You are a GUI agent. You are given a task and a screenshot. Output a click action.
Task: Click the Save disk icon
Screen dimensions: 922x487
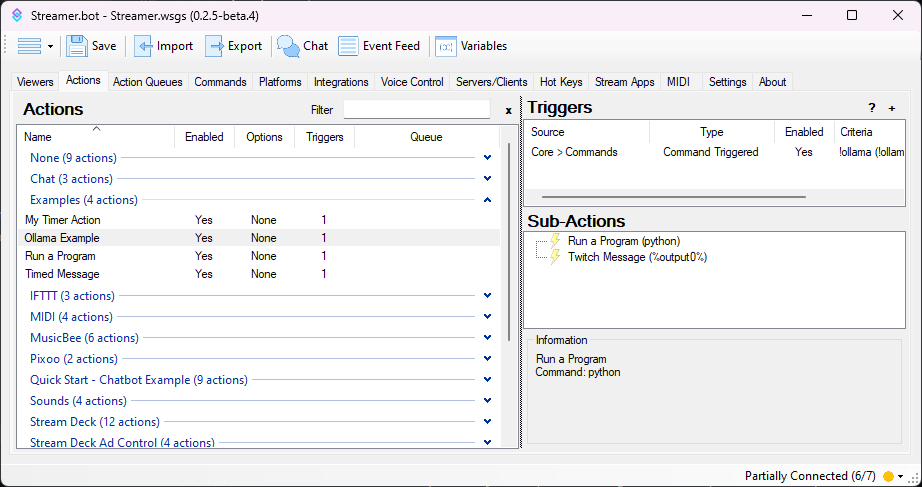click(x=77, y=46)
